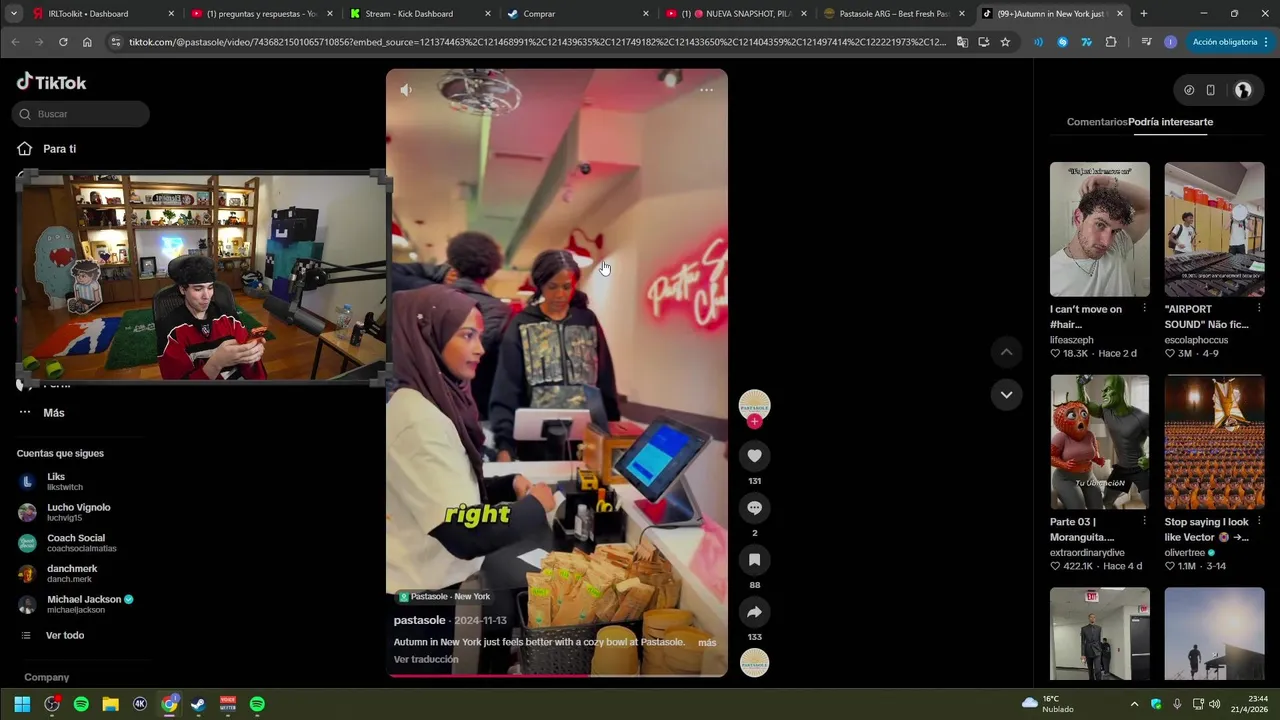Open the Extensions puzzle menu
The image size is (1280, 720).
pyautogui.click(x=1111, y=42)
